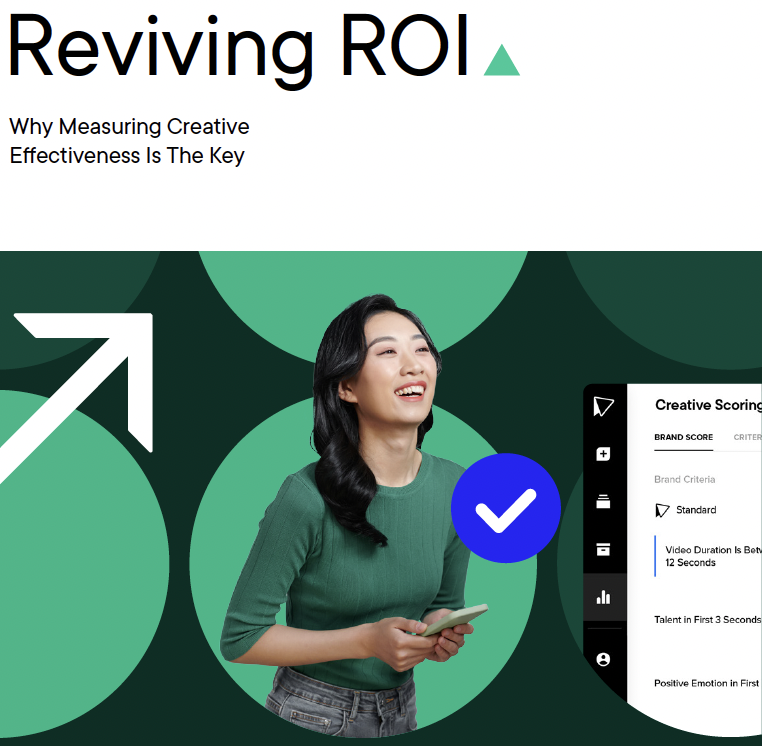Select the Video Duration criterion row
This screenshot has height=746, width=762.
click(708, 556)
